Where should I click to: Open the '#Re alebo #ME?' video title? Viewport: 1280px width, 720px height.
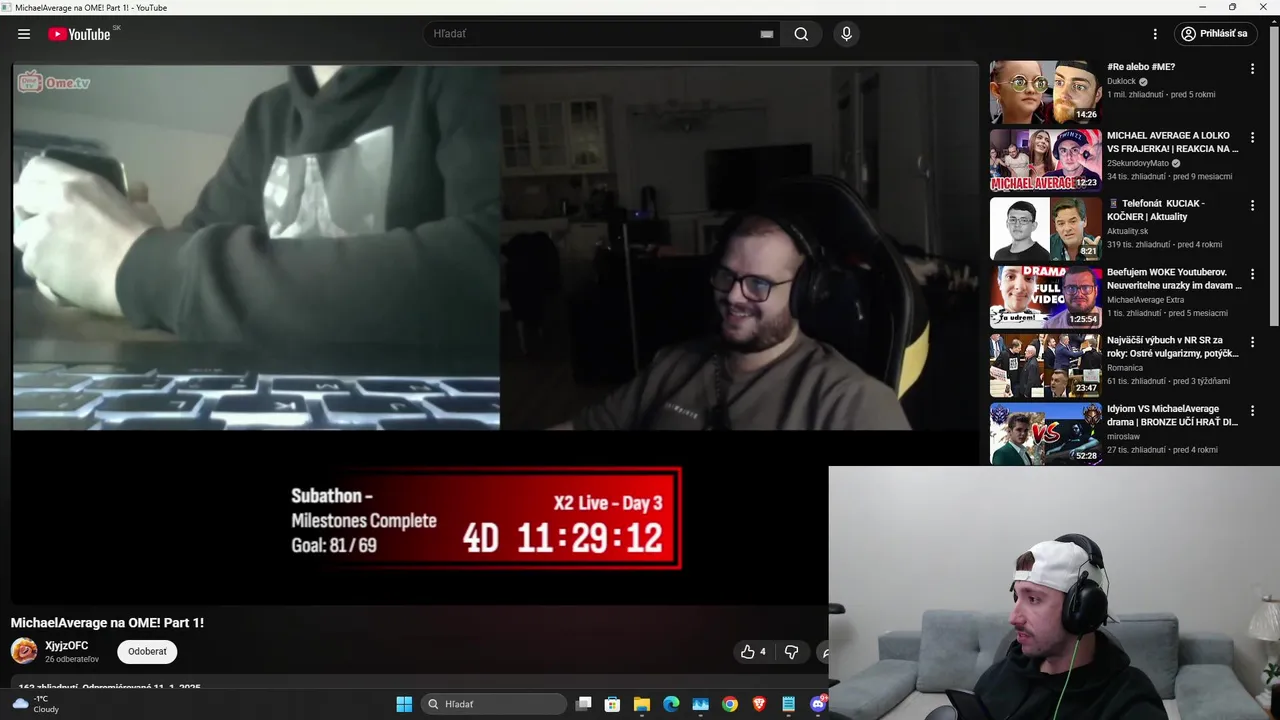(x=1141, y=67)
